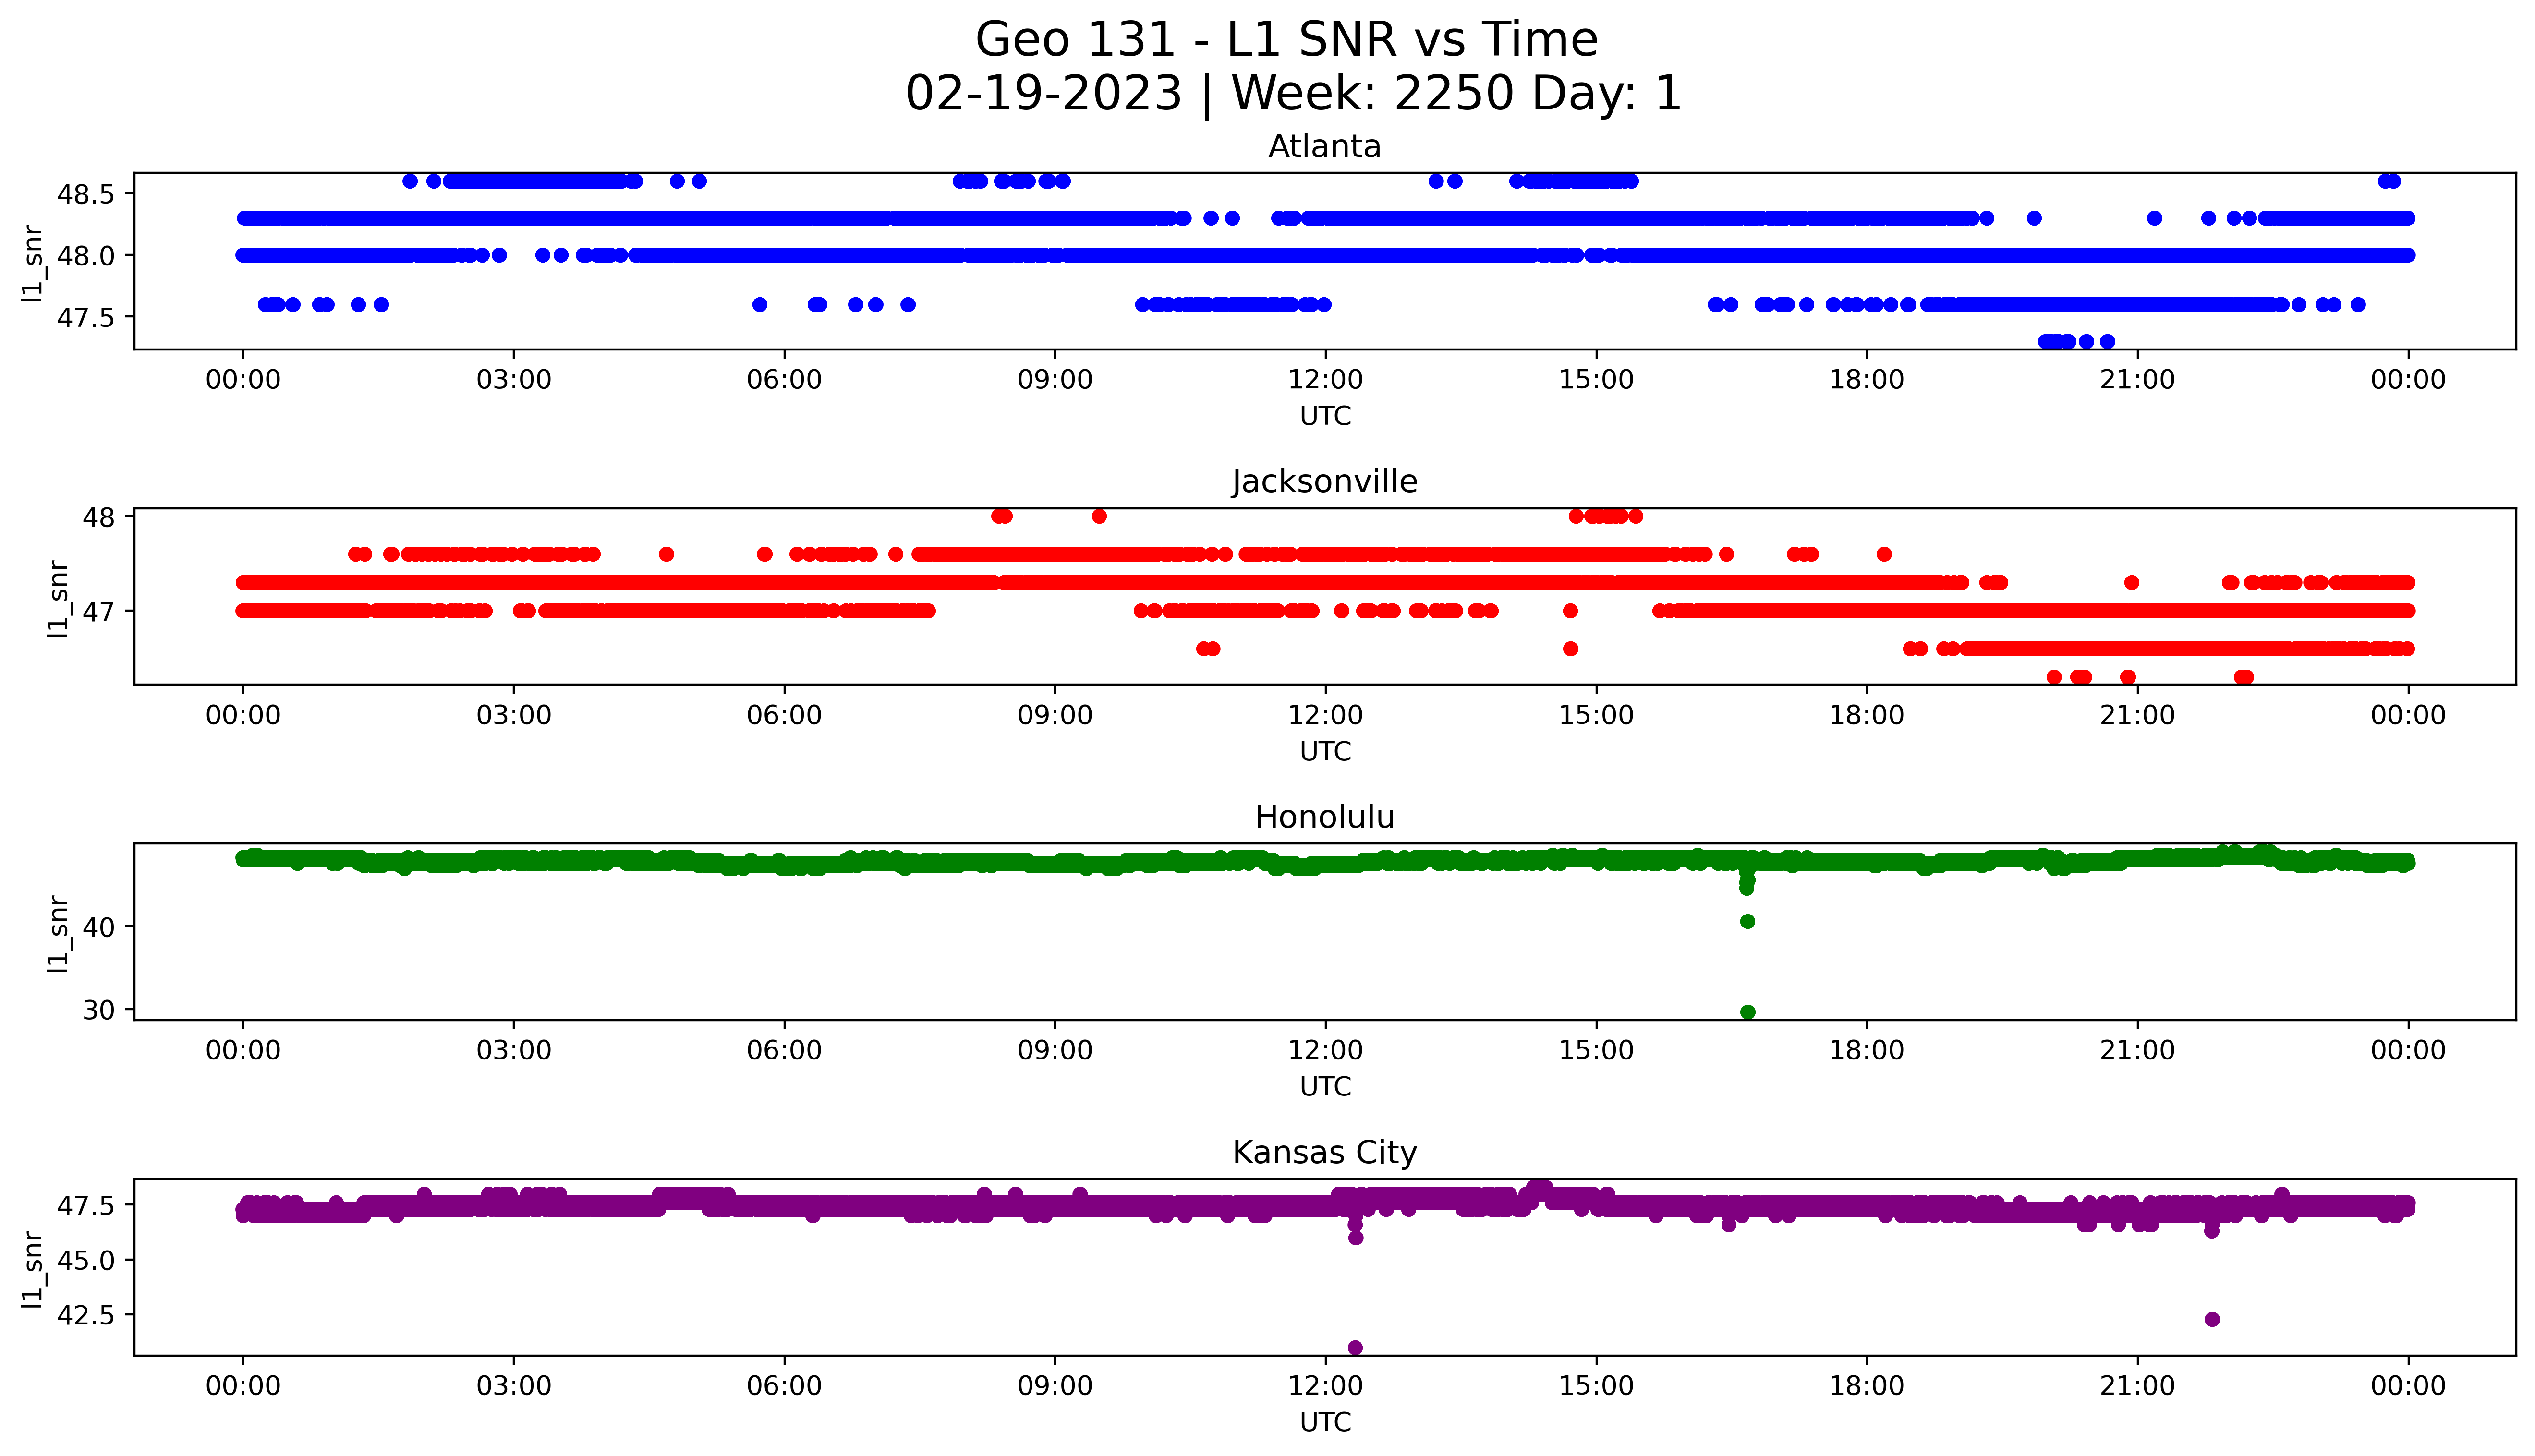Click the 12:00 x-tick under Atlanta plot
The image size is (2535, 1456).
[1325, 380]
